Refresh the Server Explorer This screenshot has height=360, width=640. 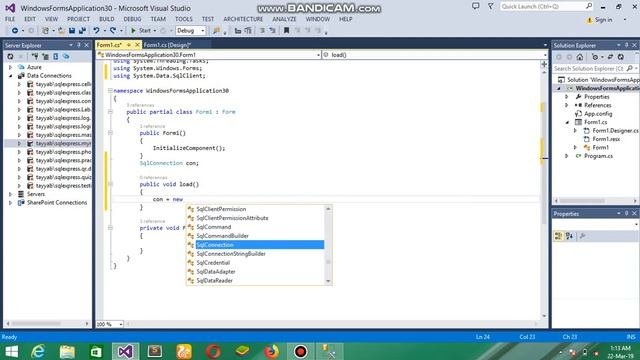tap(10, 56)
